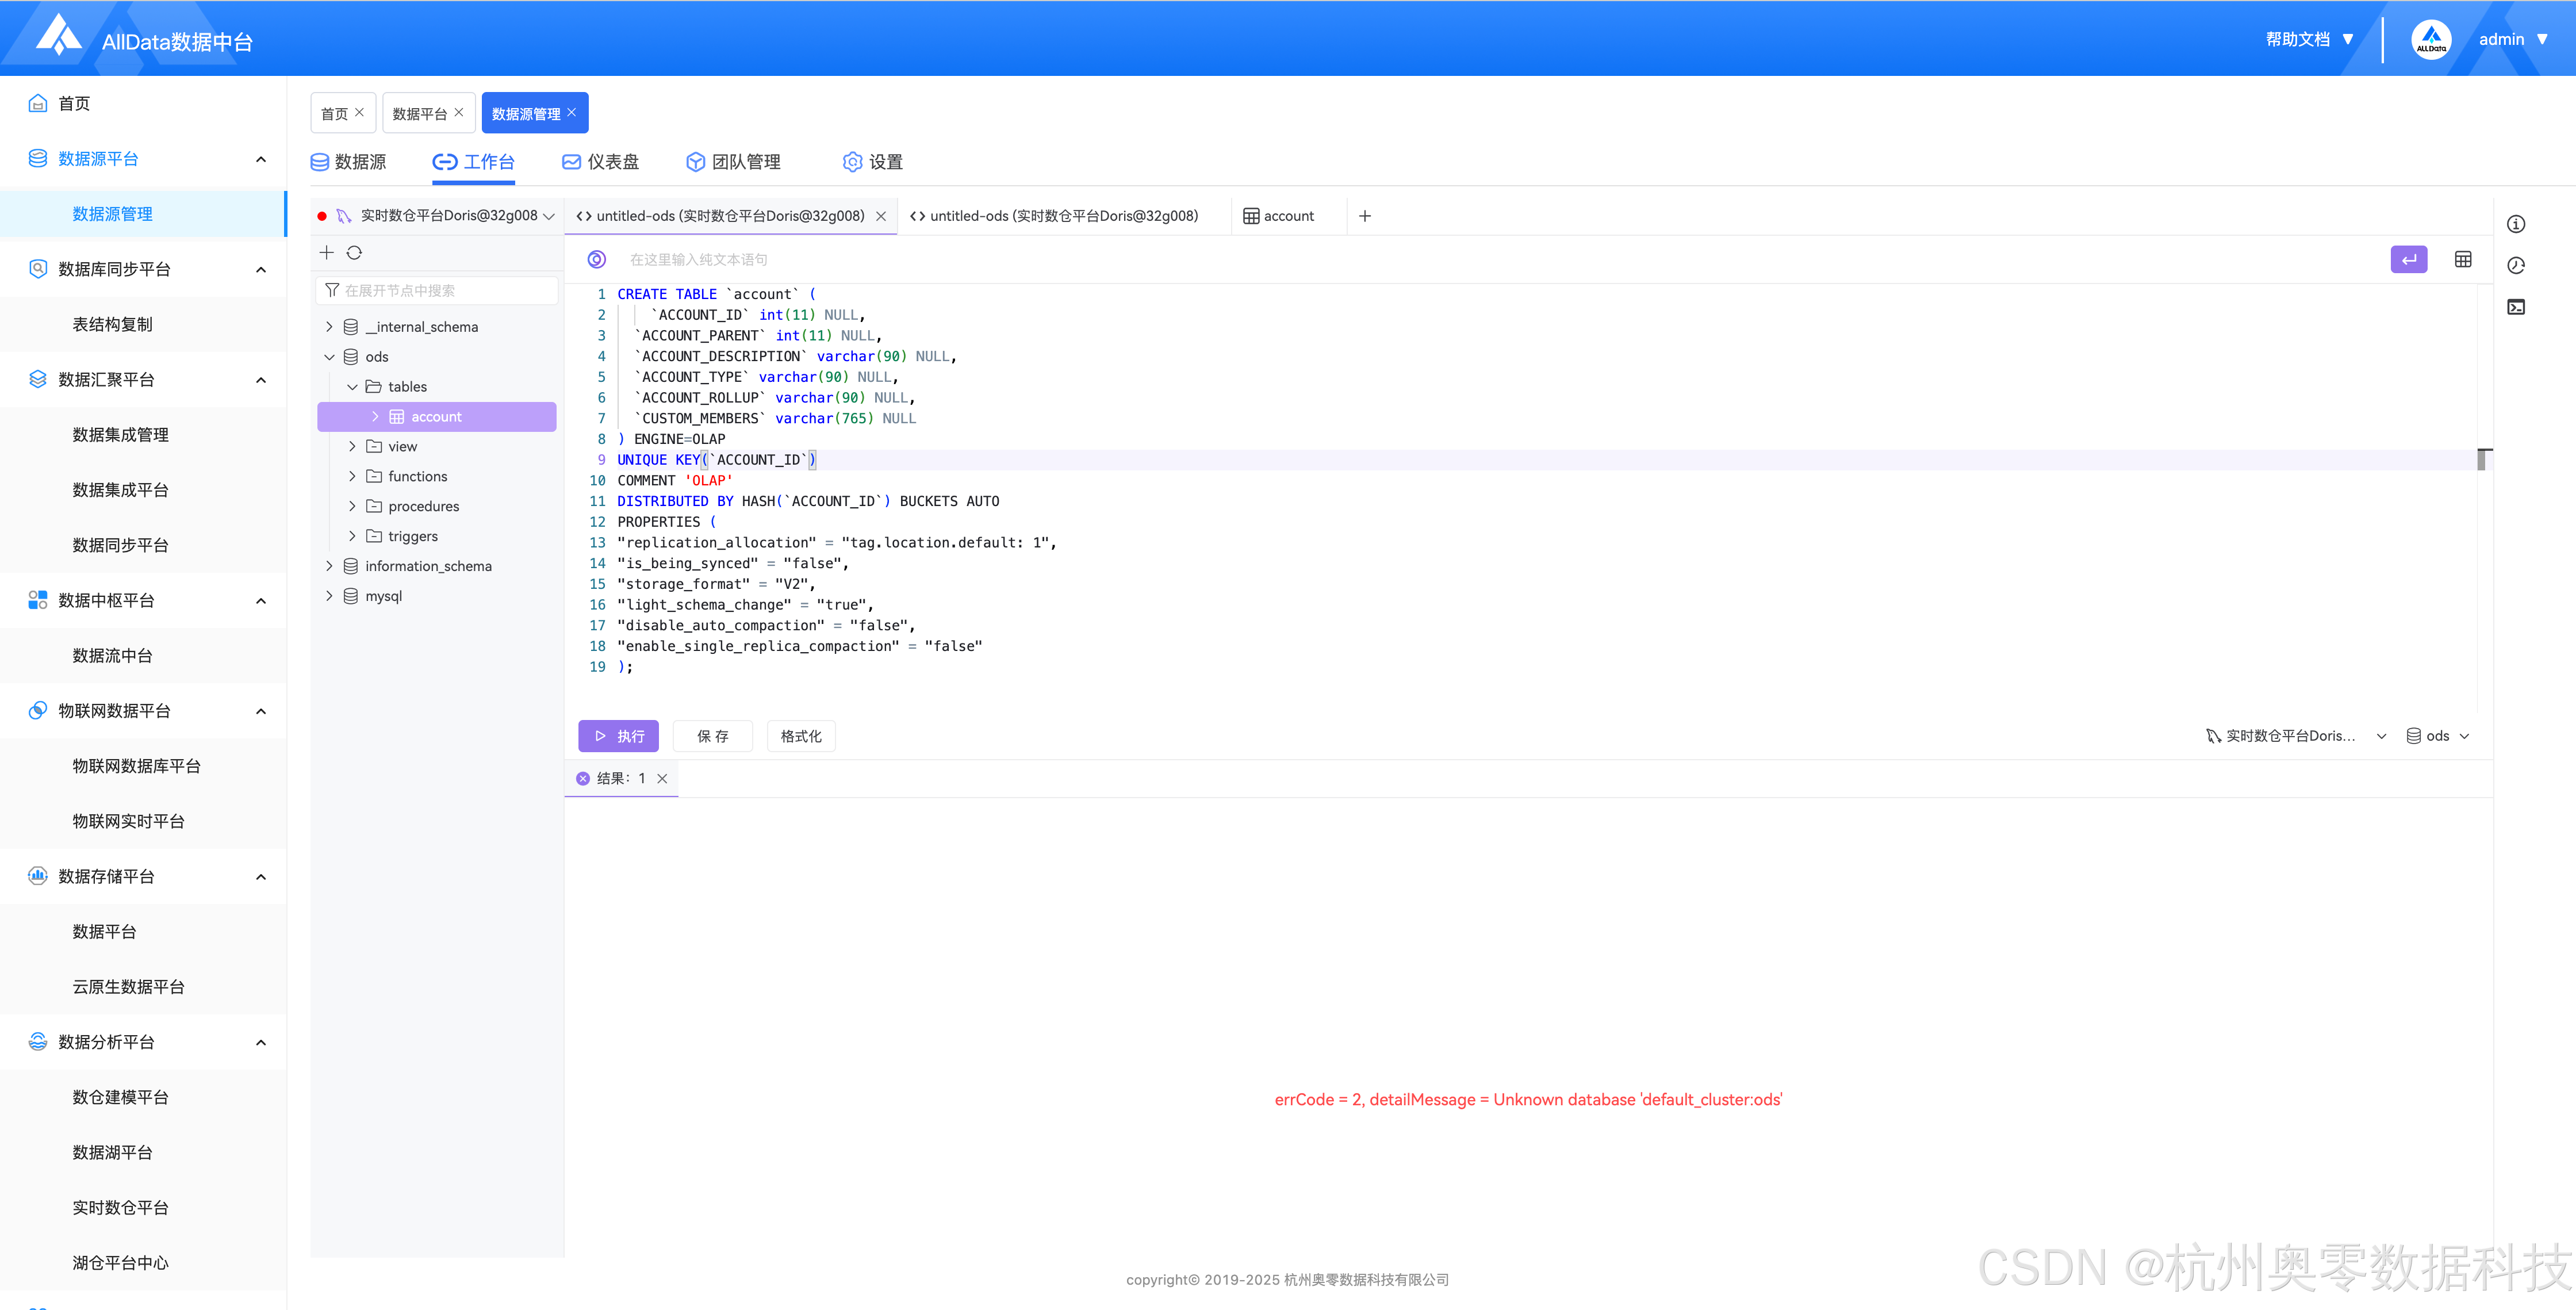
Task: Collapse the 数据源平台 sidebar section
Action: pos(261,159)
